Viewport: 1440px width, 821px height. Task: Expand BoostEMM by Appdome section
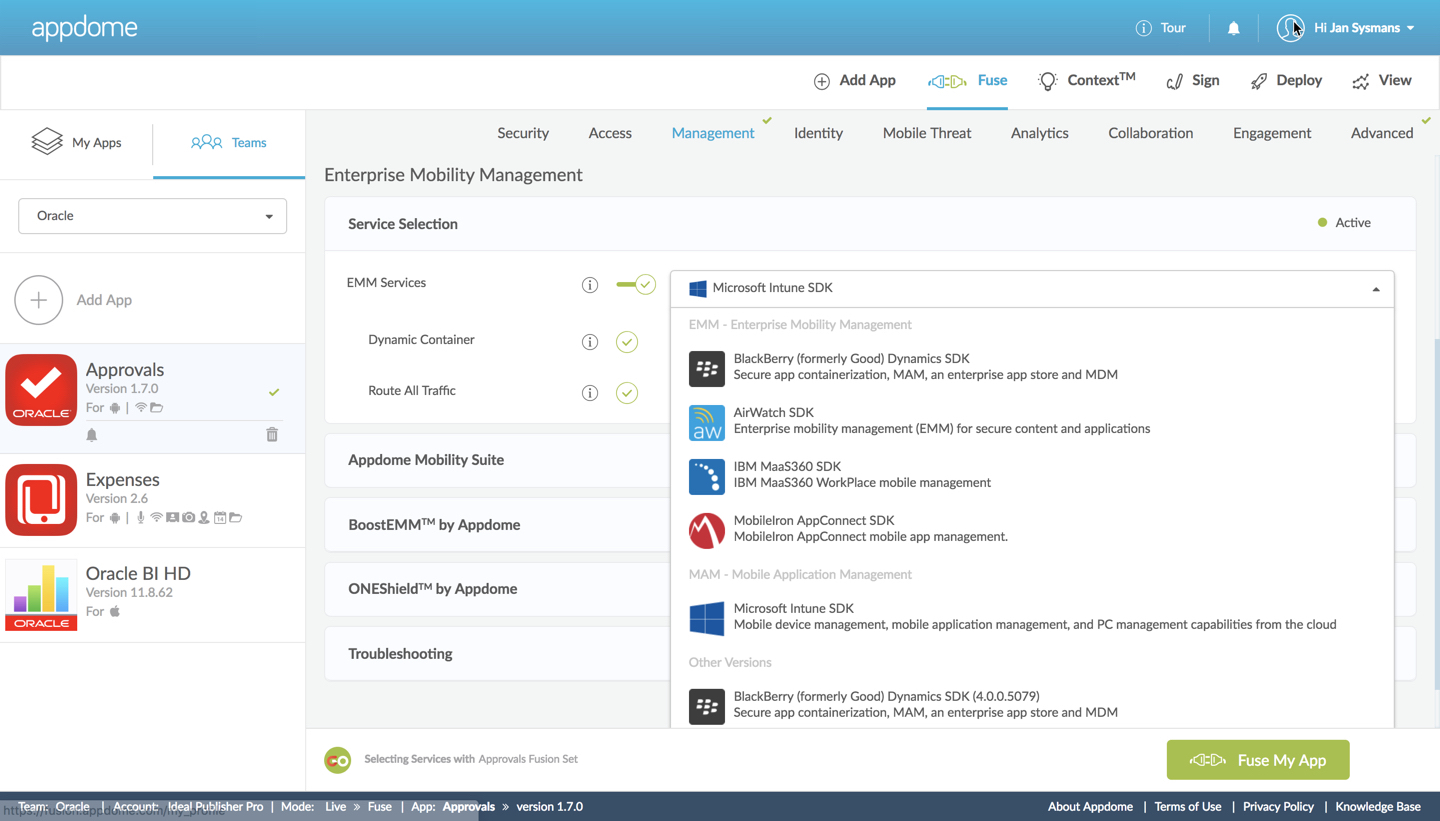(497, 525)
